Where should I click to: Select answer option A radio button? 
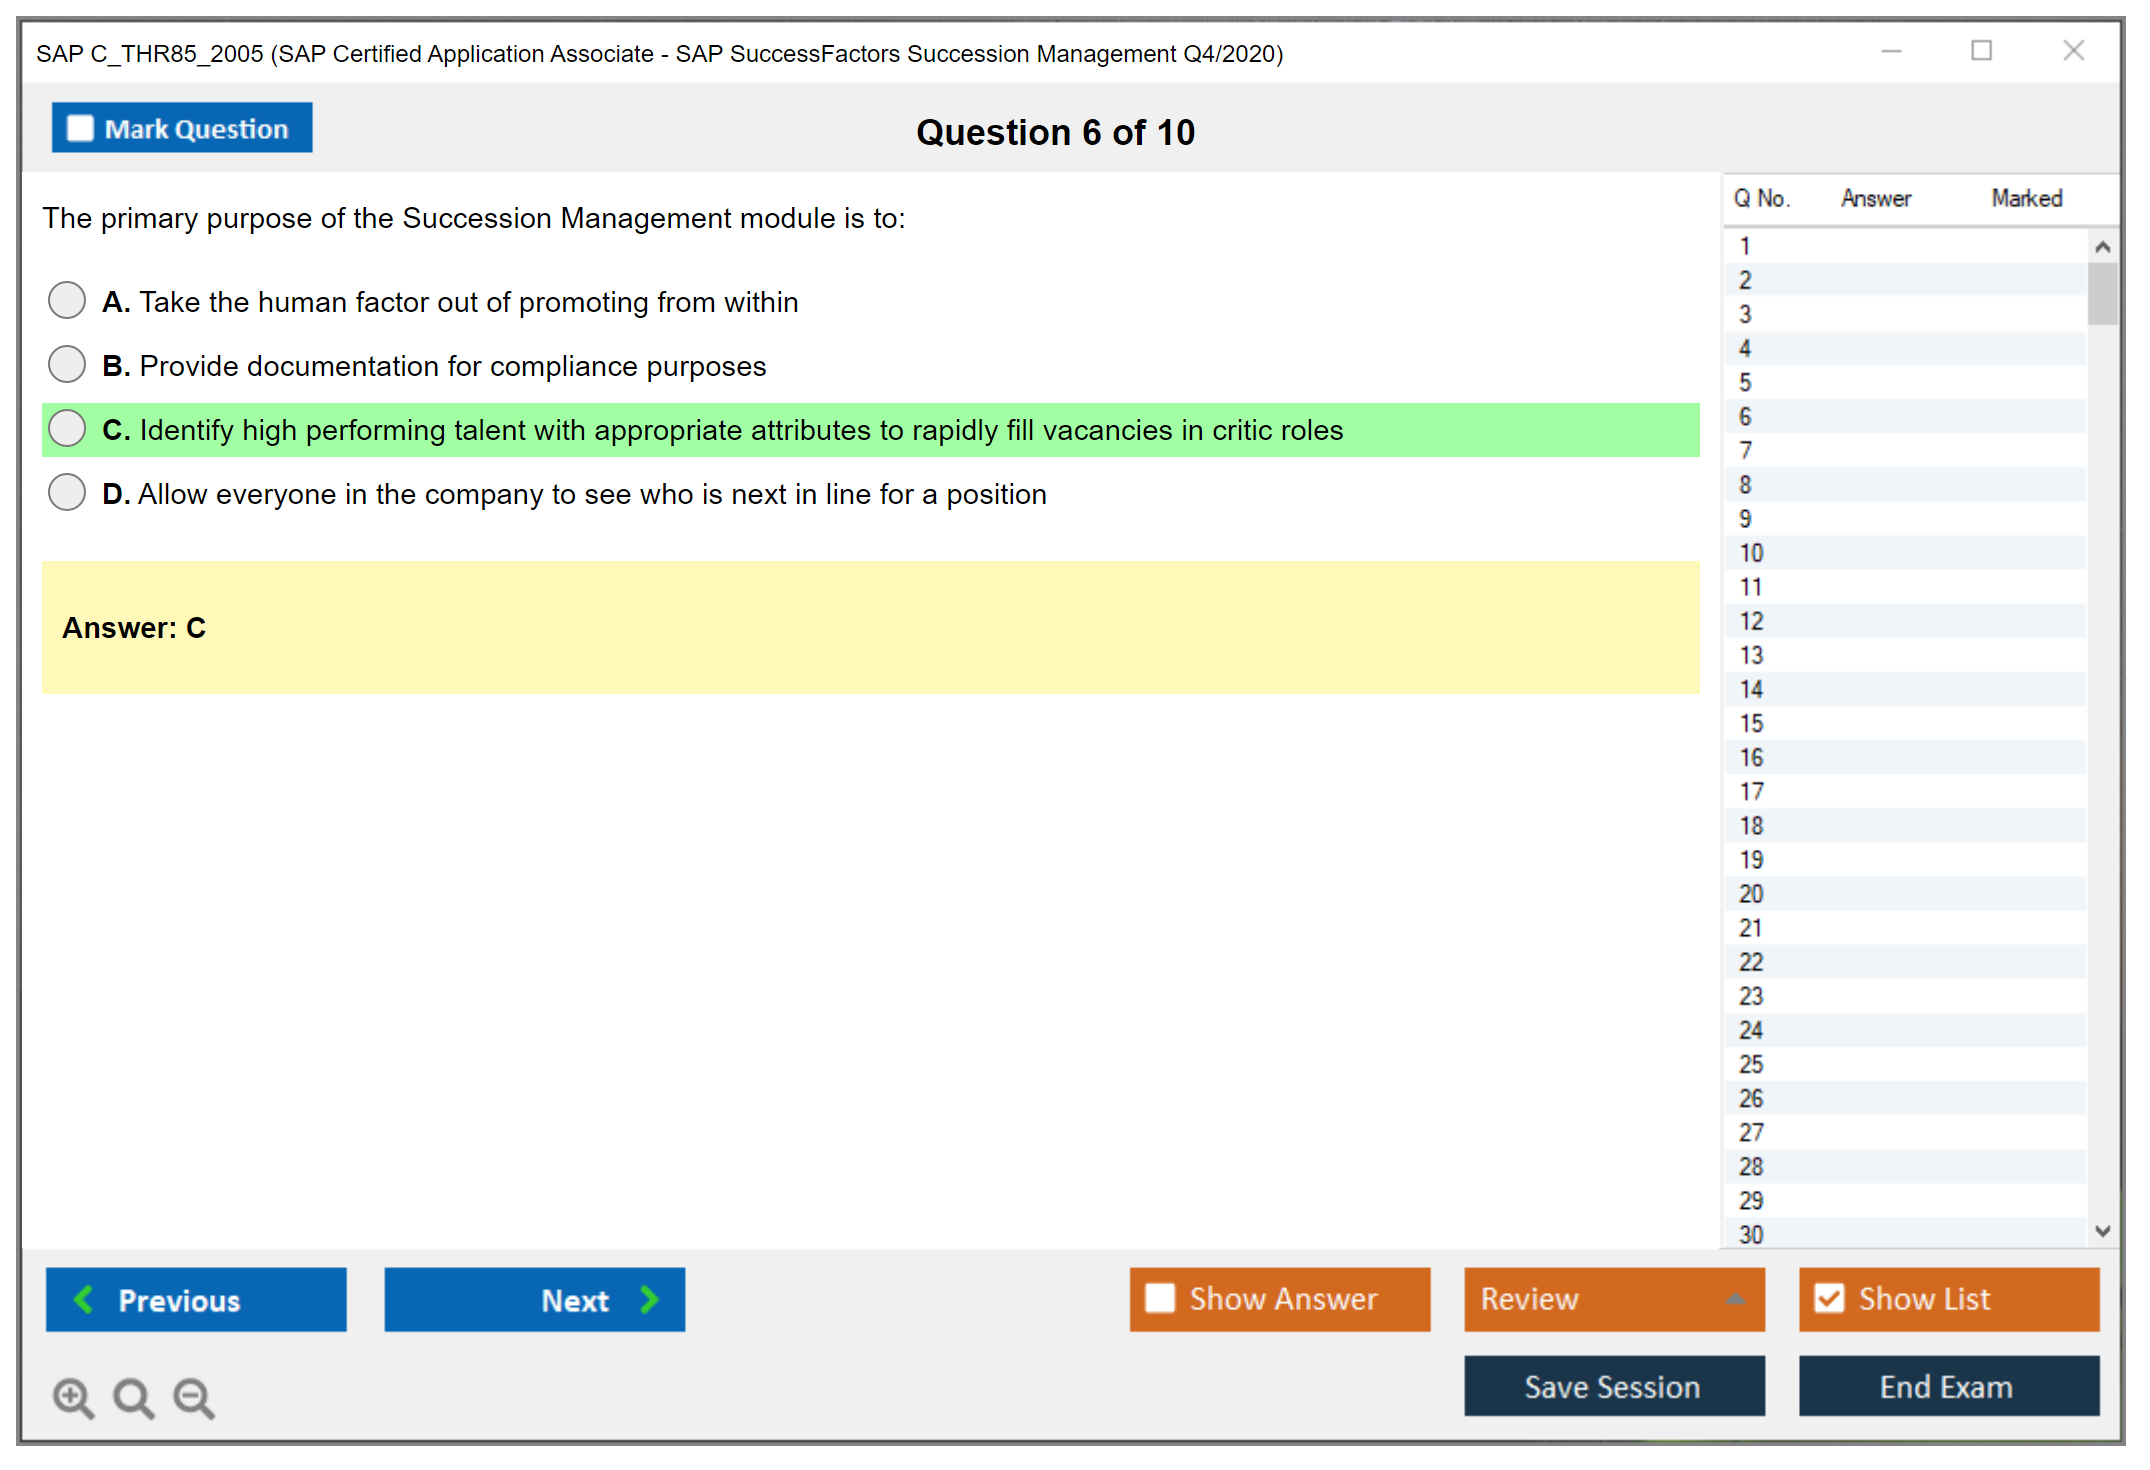tap(67, 300)
